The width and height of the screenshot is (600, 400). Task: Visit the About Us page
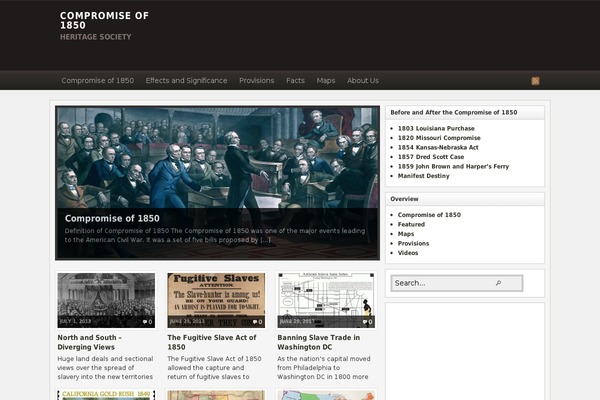(363, 80)
